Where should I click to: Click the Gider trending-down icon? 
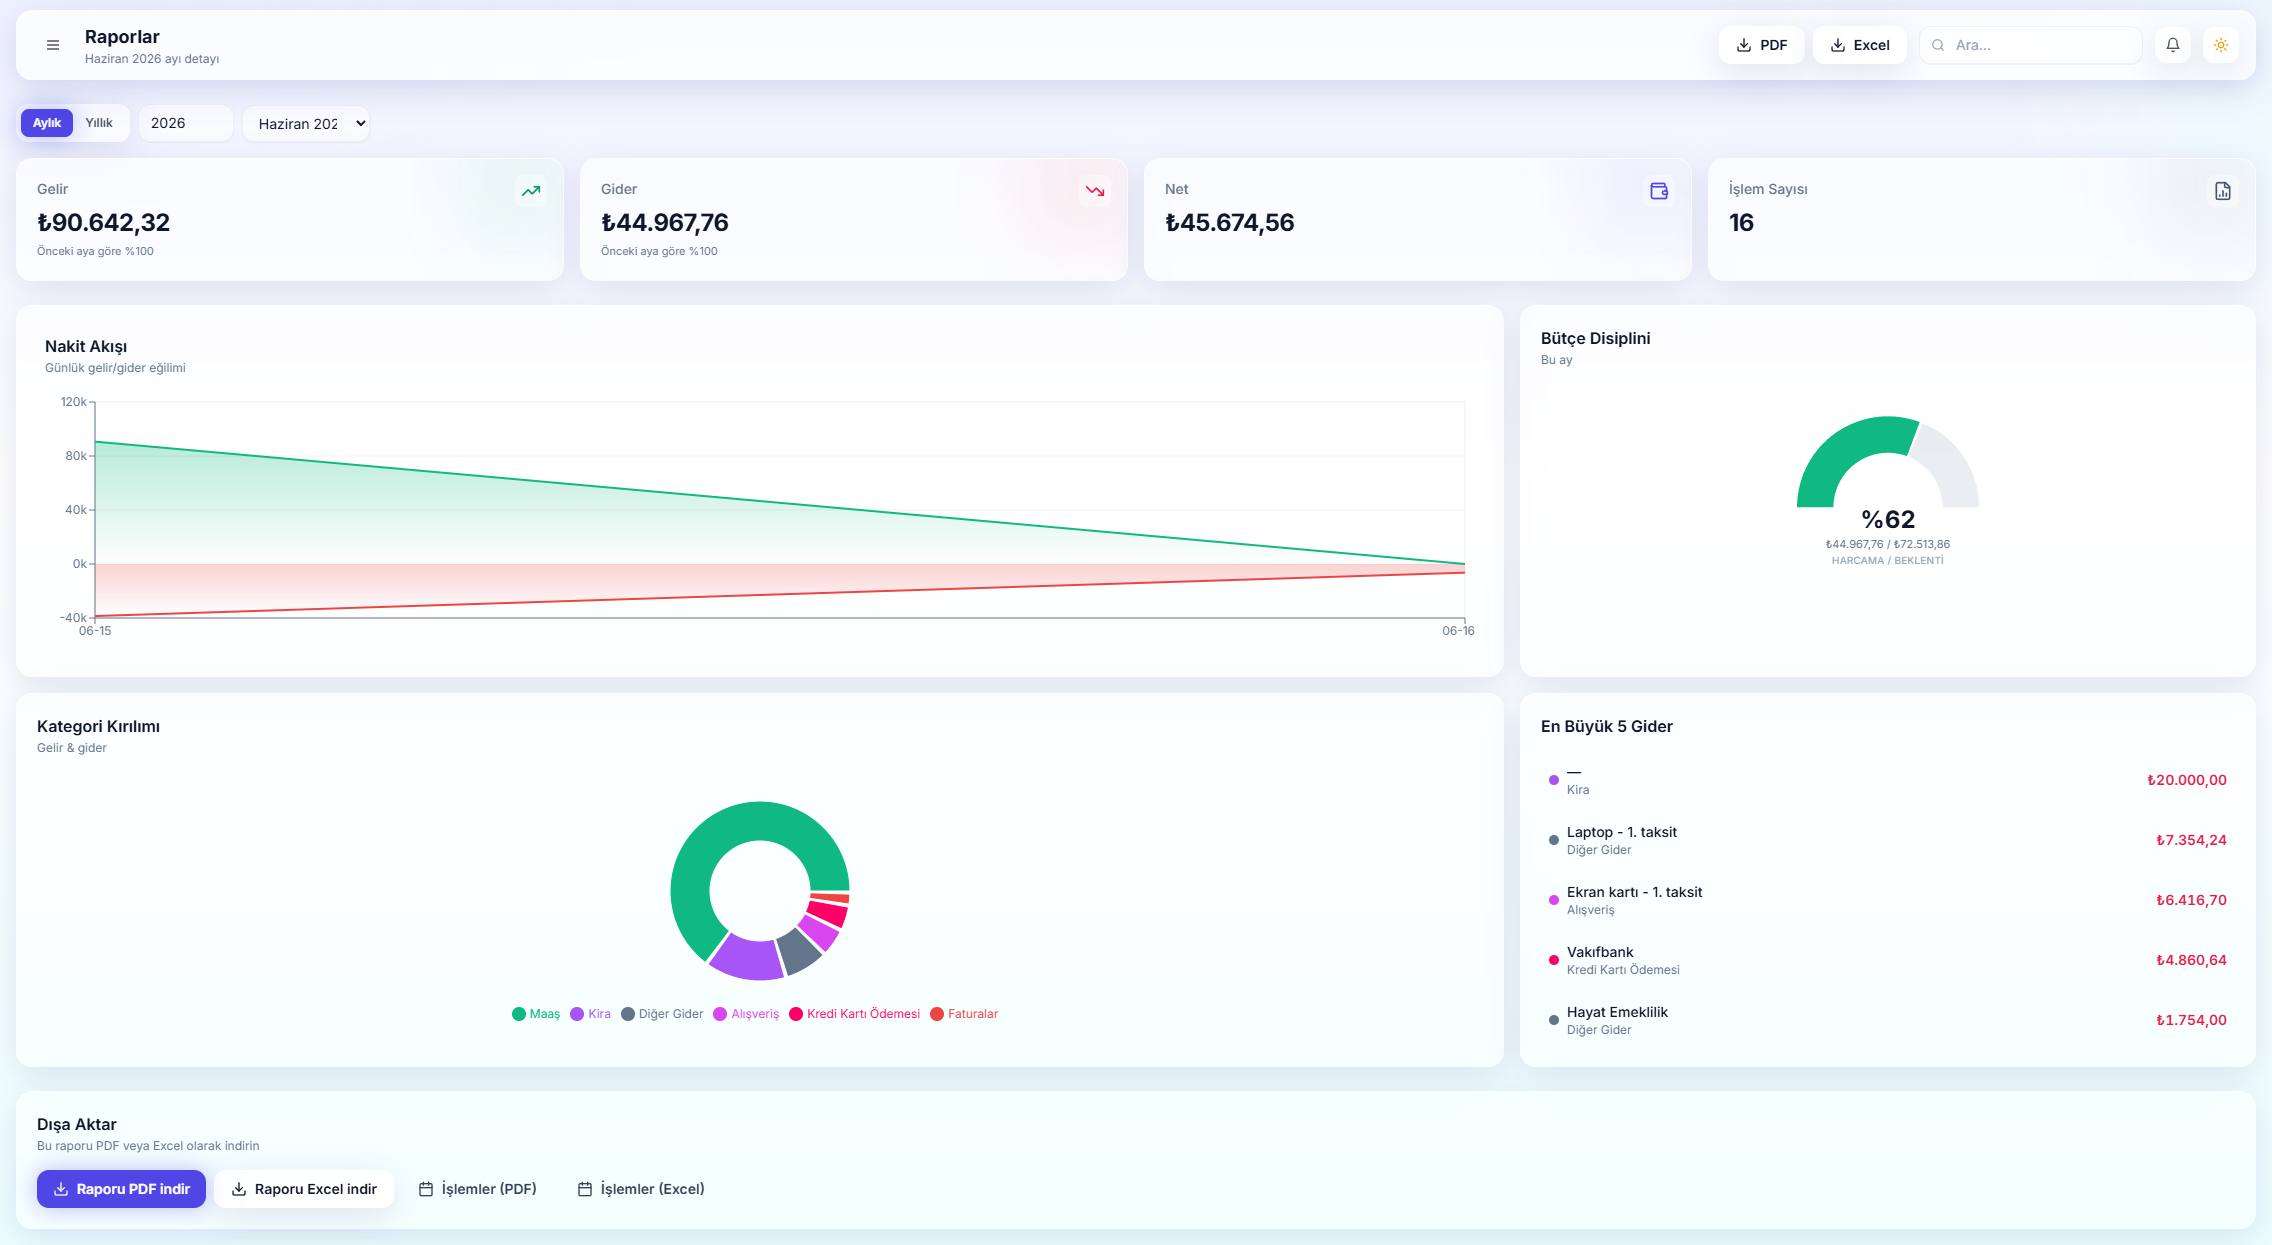point(1095,191)
